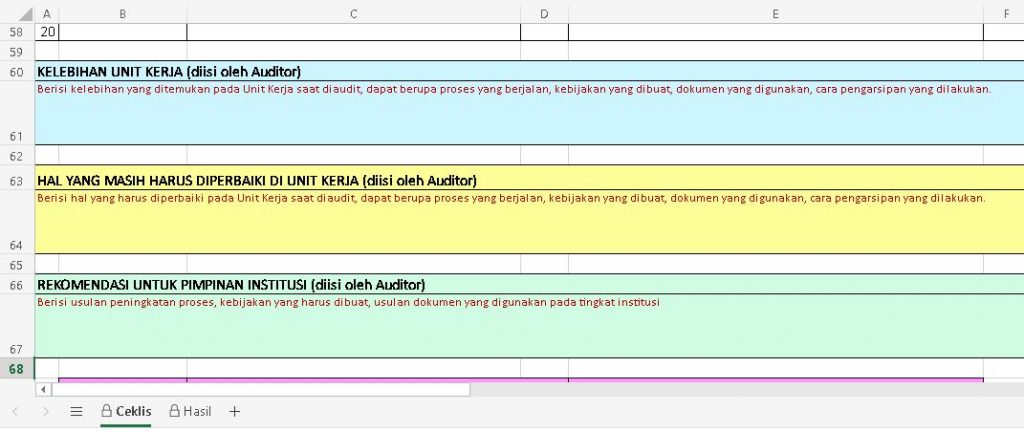Select the cell containing 20 in row 58
1024x432 pixels.
pyautogui.click(x=47, y=32)
